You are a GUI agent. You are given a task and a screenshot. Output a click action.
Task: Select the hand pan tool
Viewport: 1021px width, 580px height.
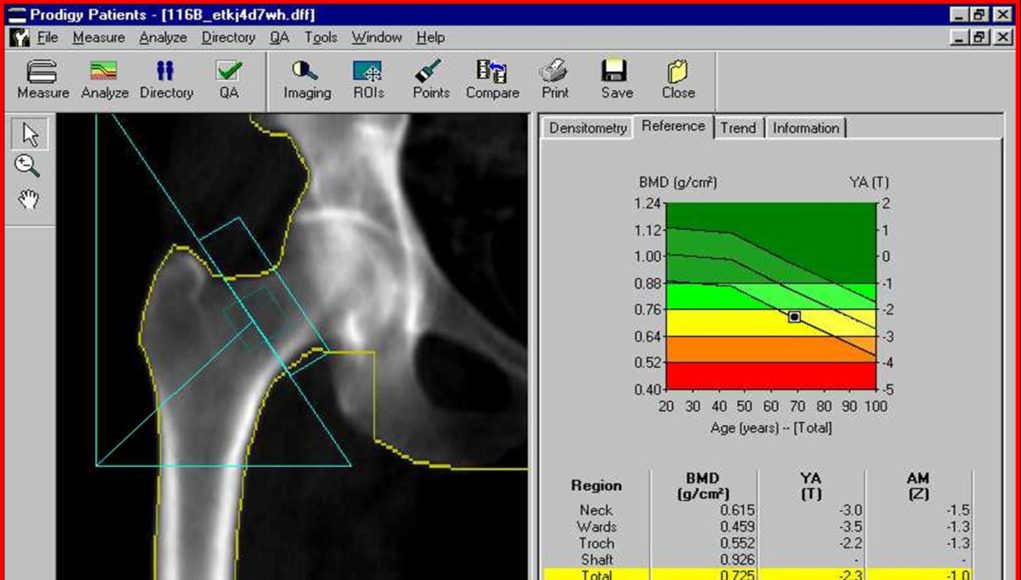tap(28, 199)
